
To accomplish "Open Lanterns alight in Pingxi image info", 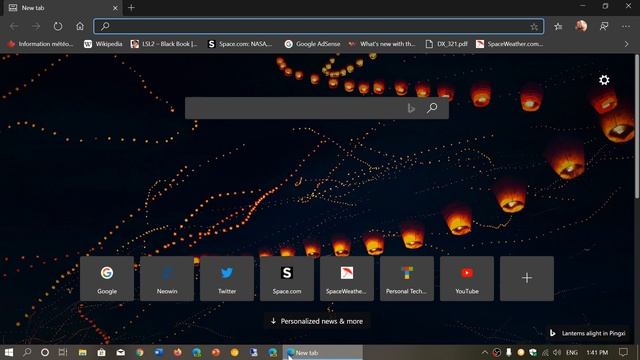I will 588,333.
